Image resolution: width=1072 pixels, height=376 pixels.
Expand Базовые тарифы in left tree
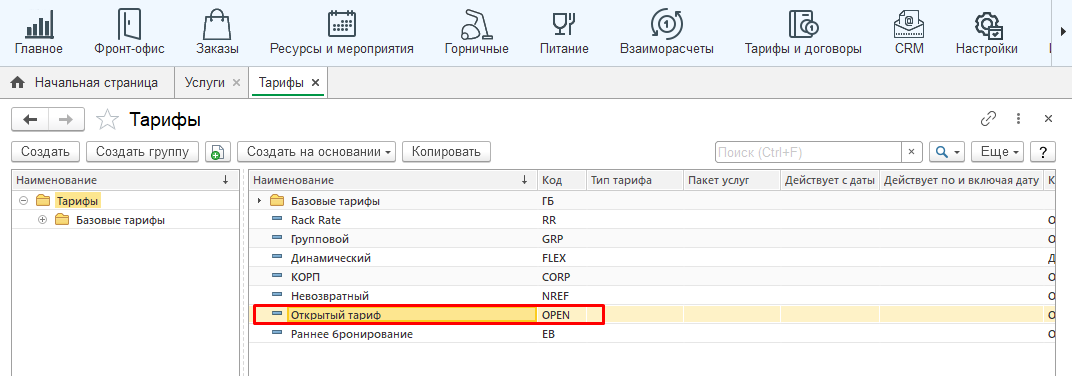42,220
